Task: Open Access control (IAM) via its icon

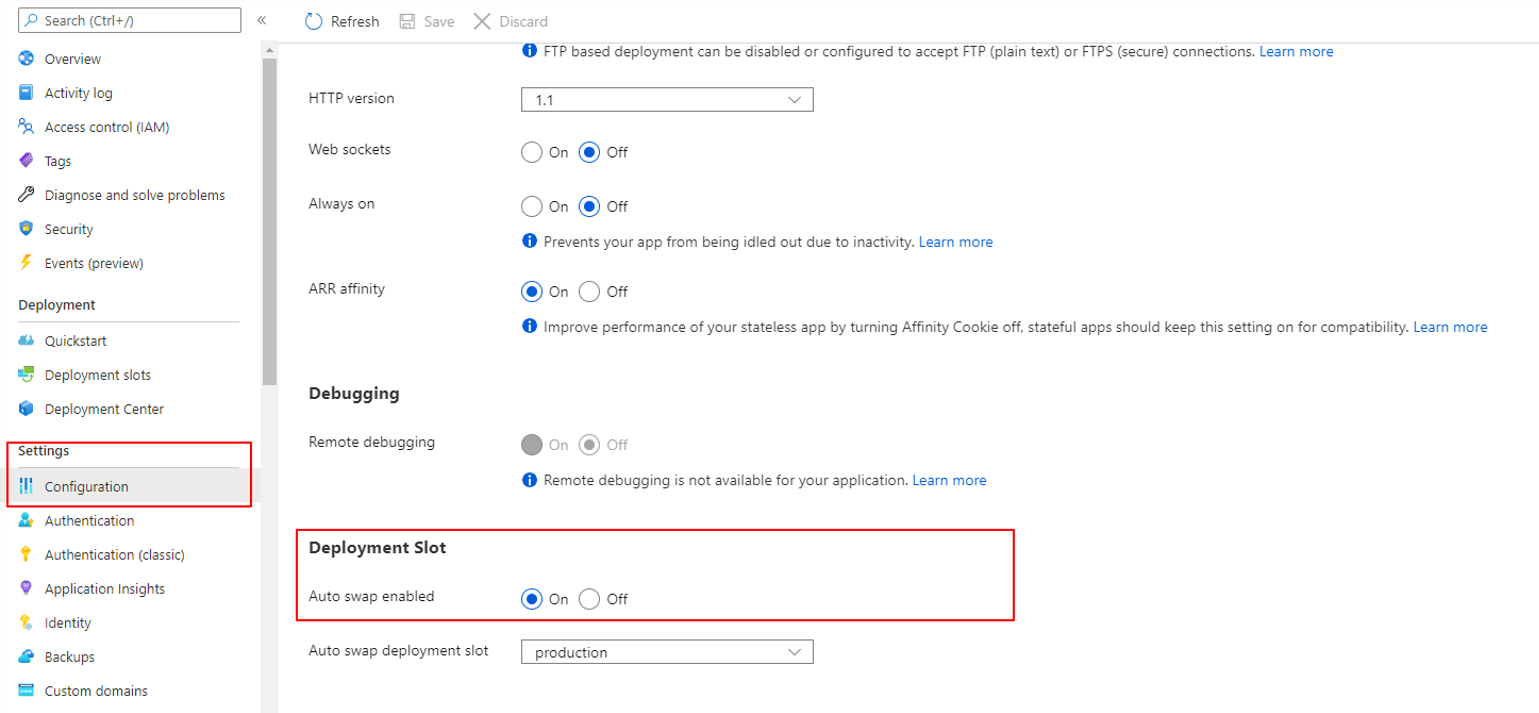Action: [26, 127]
